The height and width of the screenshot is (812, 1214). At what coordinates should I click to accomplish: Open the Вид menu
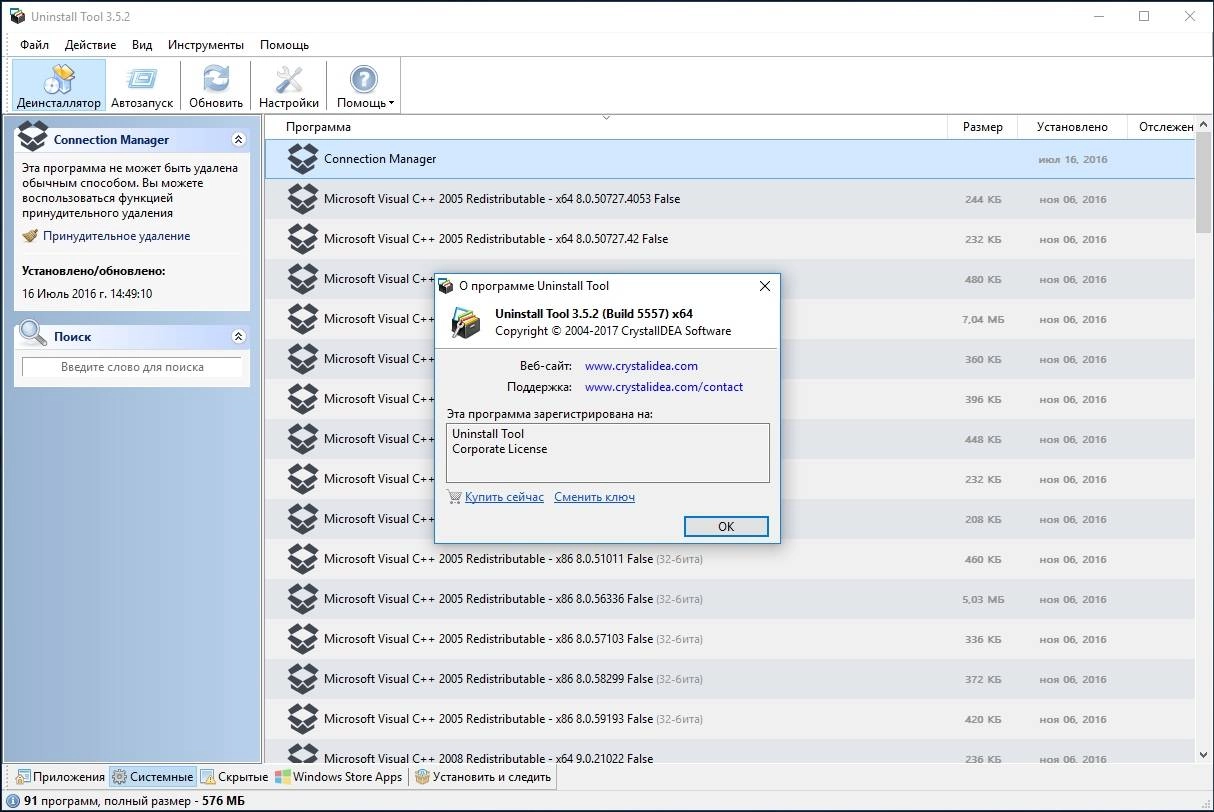coord(142,45)
